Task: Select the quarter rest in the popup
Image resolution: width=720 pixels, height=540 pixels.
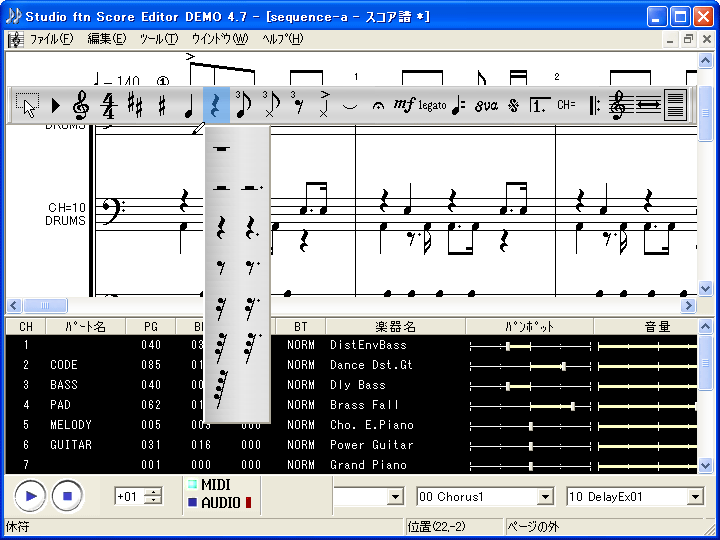Action: point(221,228)
